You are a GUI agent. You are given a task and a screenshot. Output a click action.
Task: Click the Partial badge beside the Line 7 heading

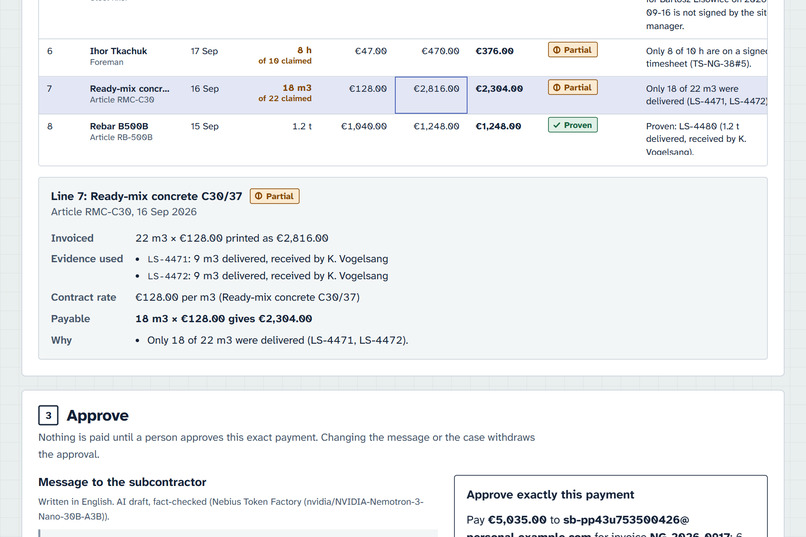[274, 196]
